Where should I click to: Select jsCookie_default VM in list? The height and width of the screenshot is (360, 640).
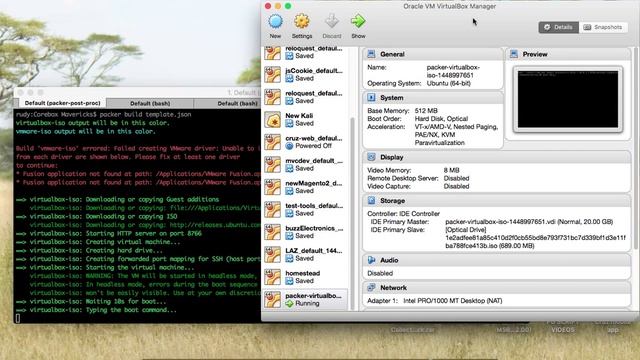point(305,74)
